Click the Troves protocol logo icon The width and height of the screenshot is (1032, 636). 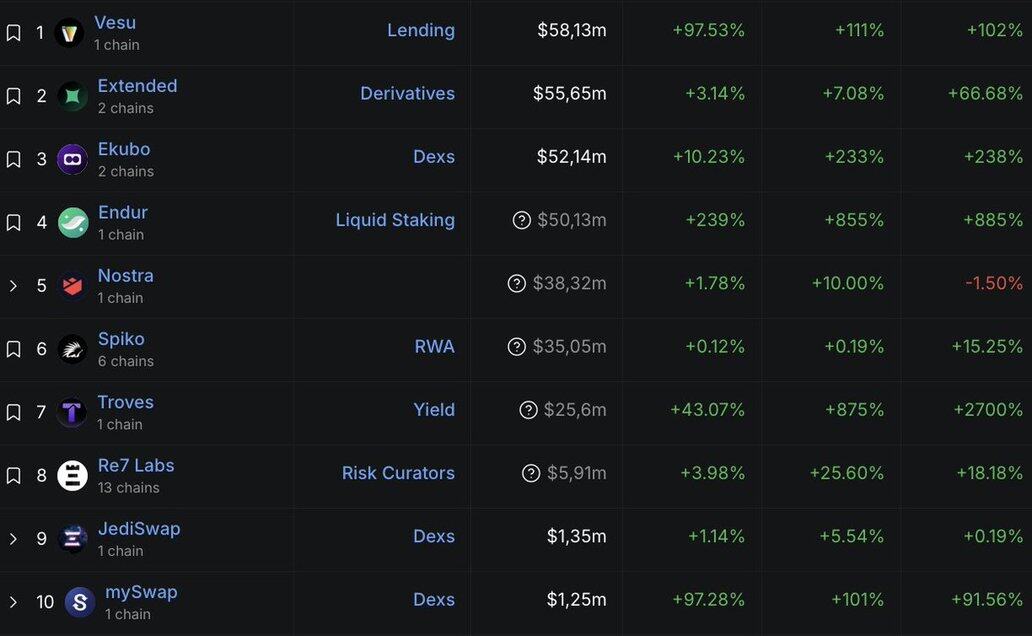tap(72, 412)
